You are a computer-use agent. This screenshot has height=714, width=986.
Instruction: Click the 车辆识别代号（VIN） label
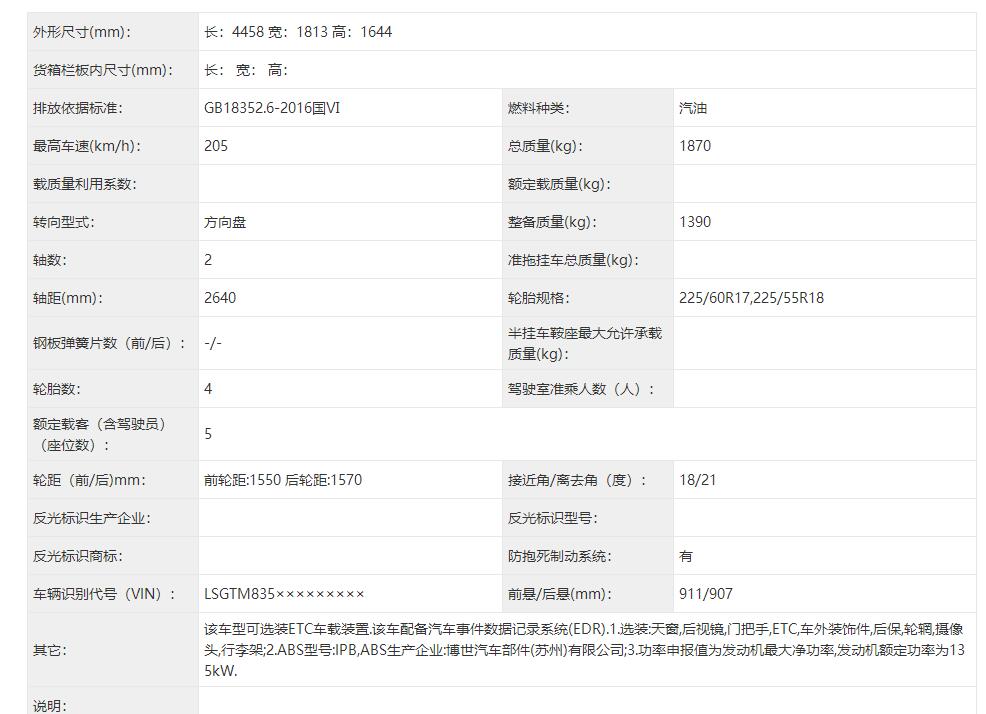[x=104, y=594]
